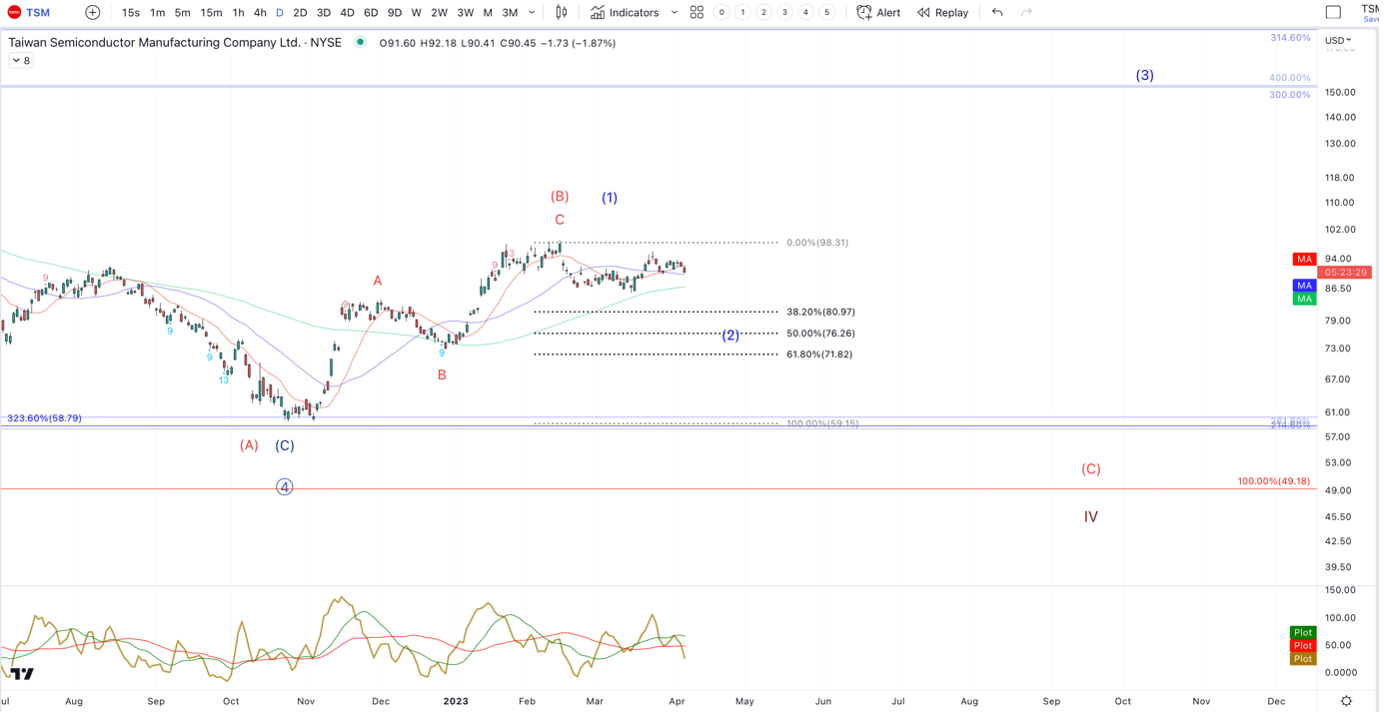Open the USD currency dropdown
The height and width of the screenshot is (715, 1384).
click(x=1338, y=41)
